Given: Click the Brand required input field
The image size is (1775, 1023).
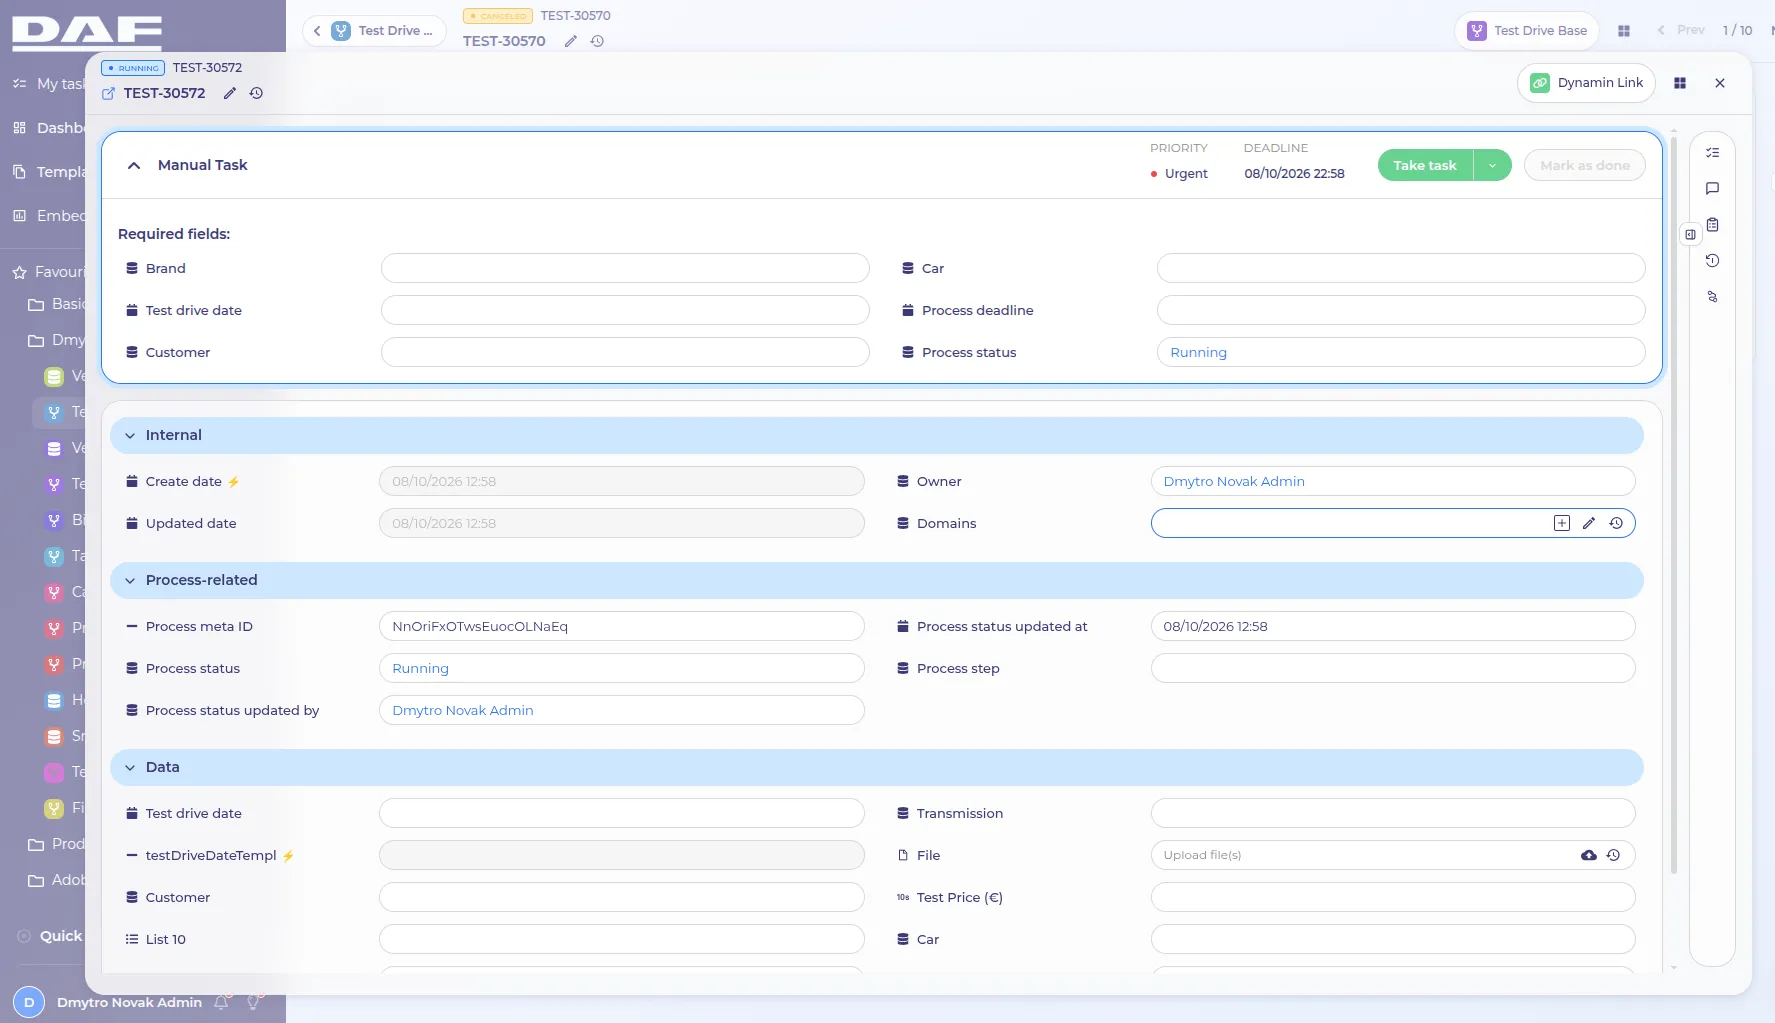Looking at the screenshot, I should [x=625, y=268].
